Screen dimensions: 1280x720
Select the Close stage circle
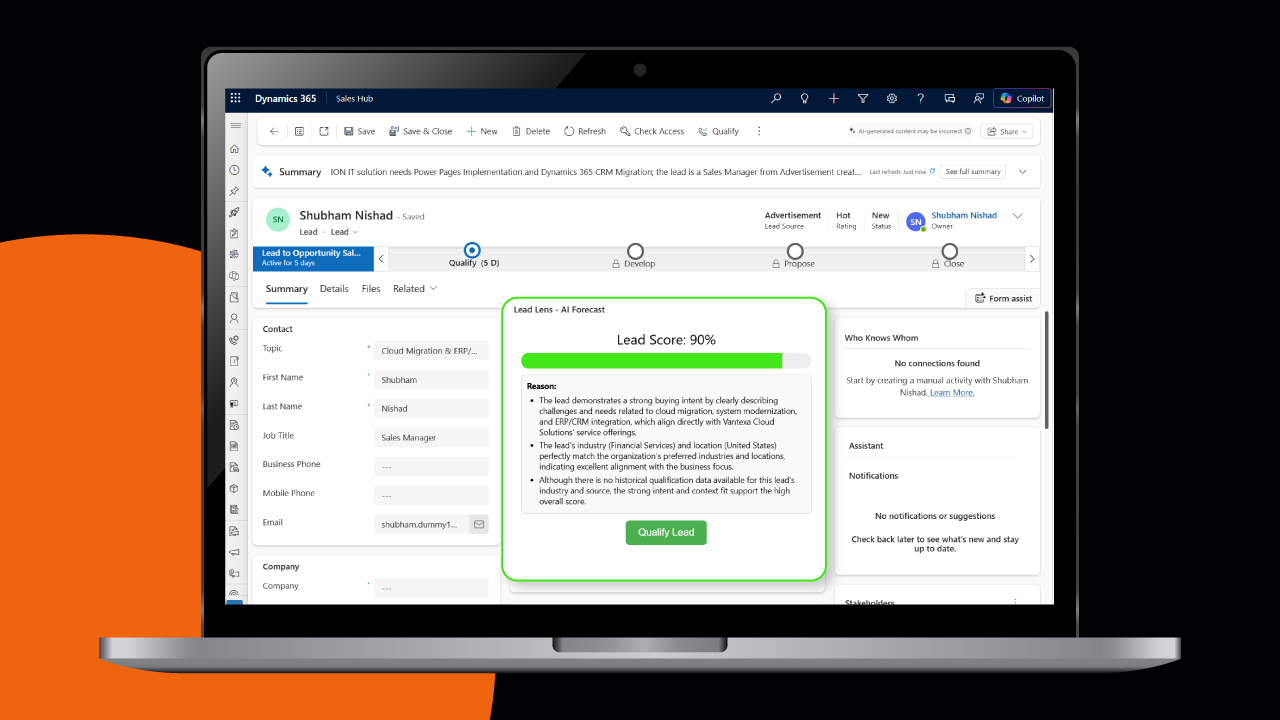pyautogui.click(x=950, y=251)
